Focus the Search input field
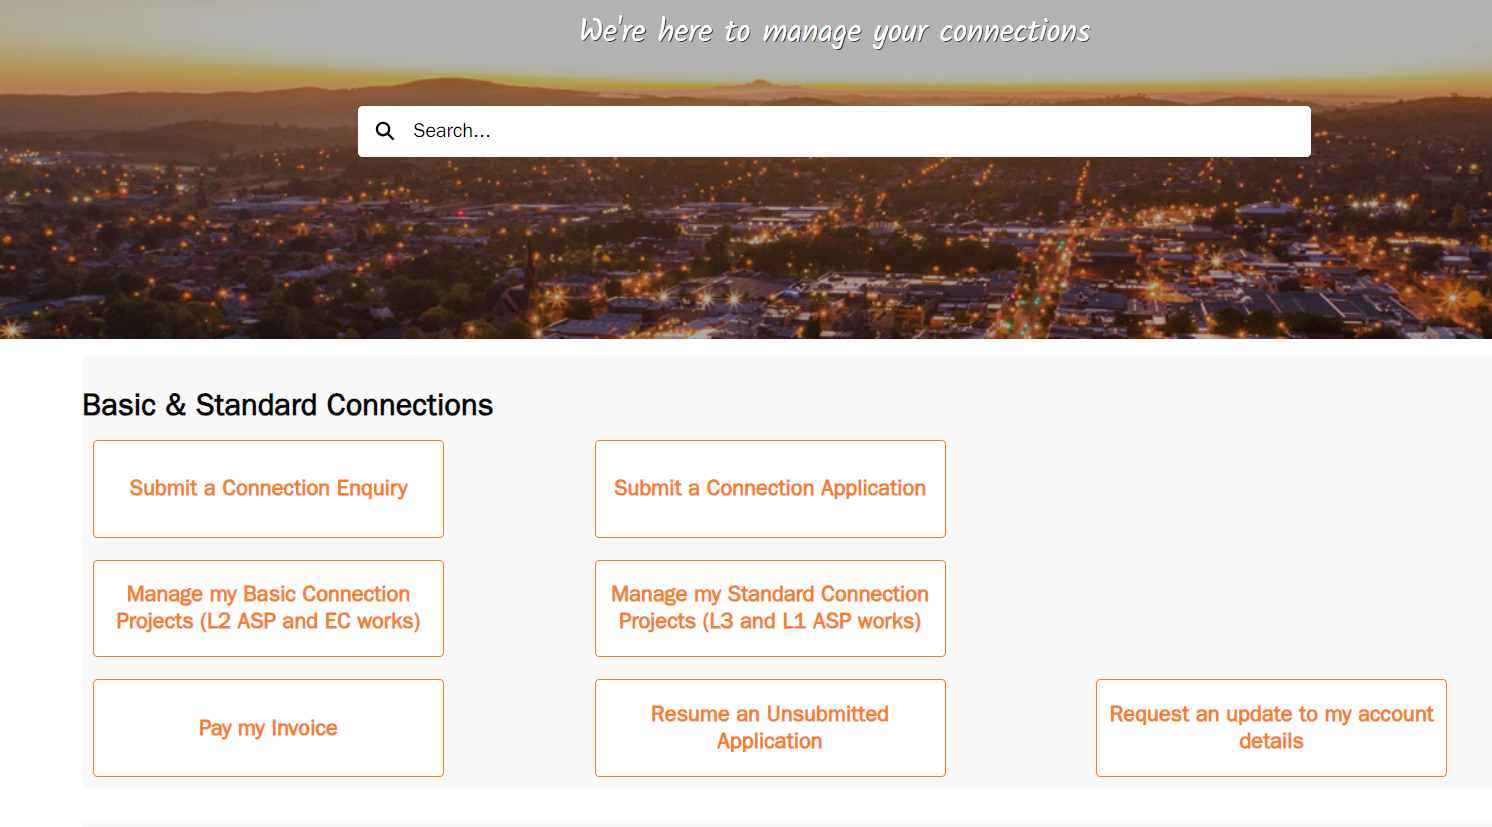The height and width of the screenshot is (827, 1492). tap(850, 131)
